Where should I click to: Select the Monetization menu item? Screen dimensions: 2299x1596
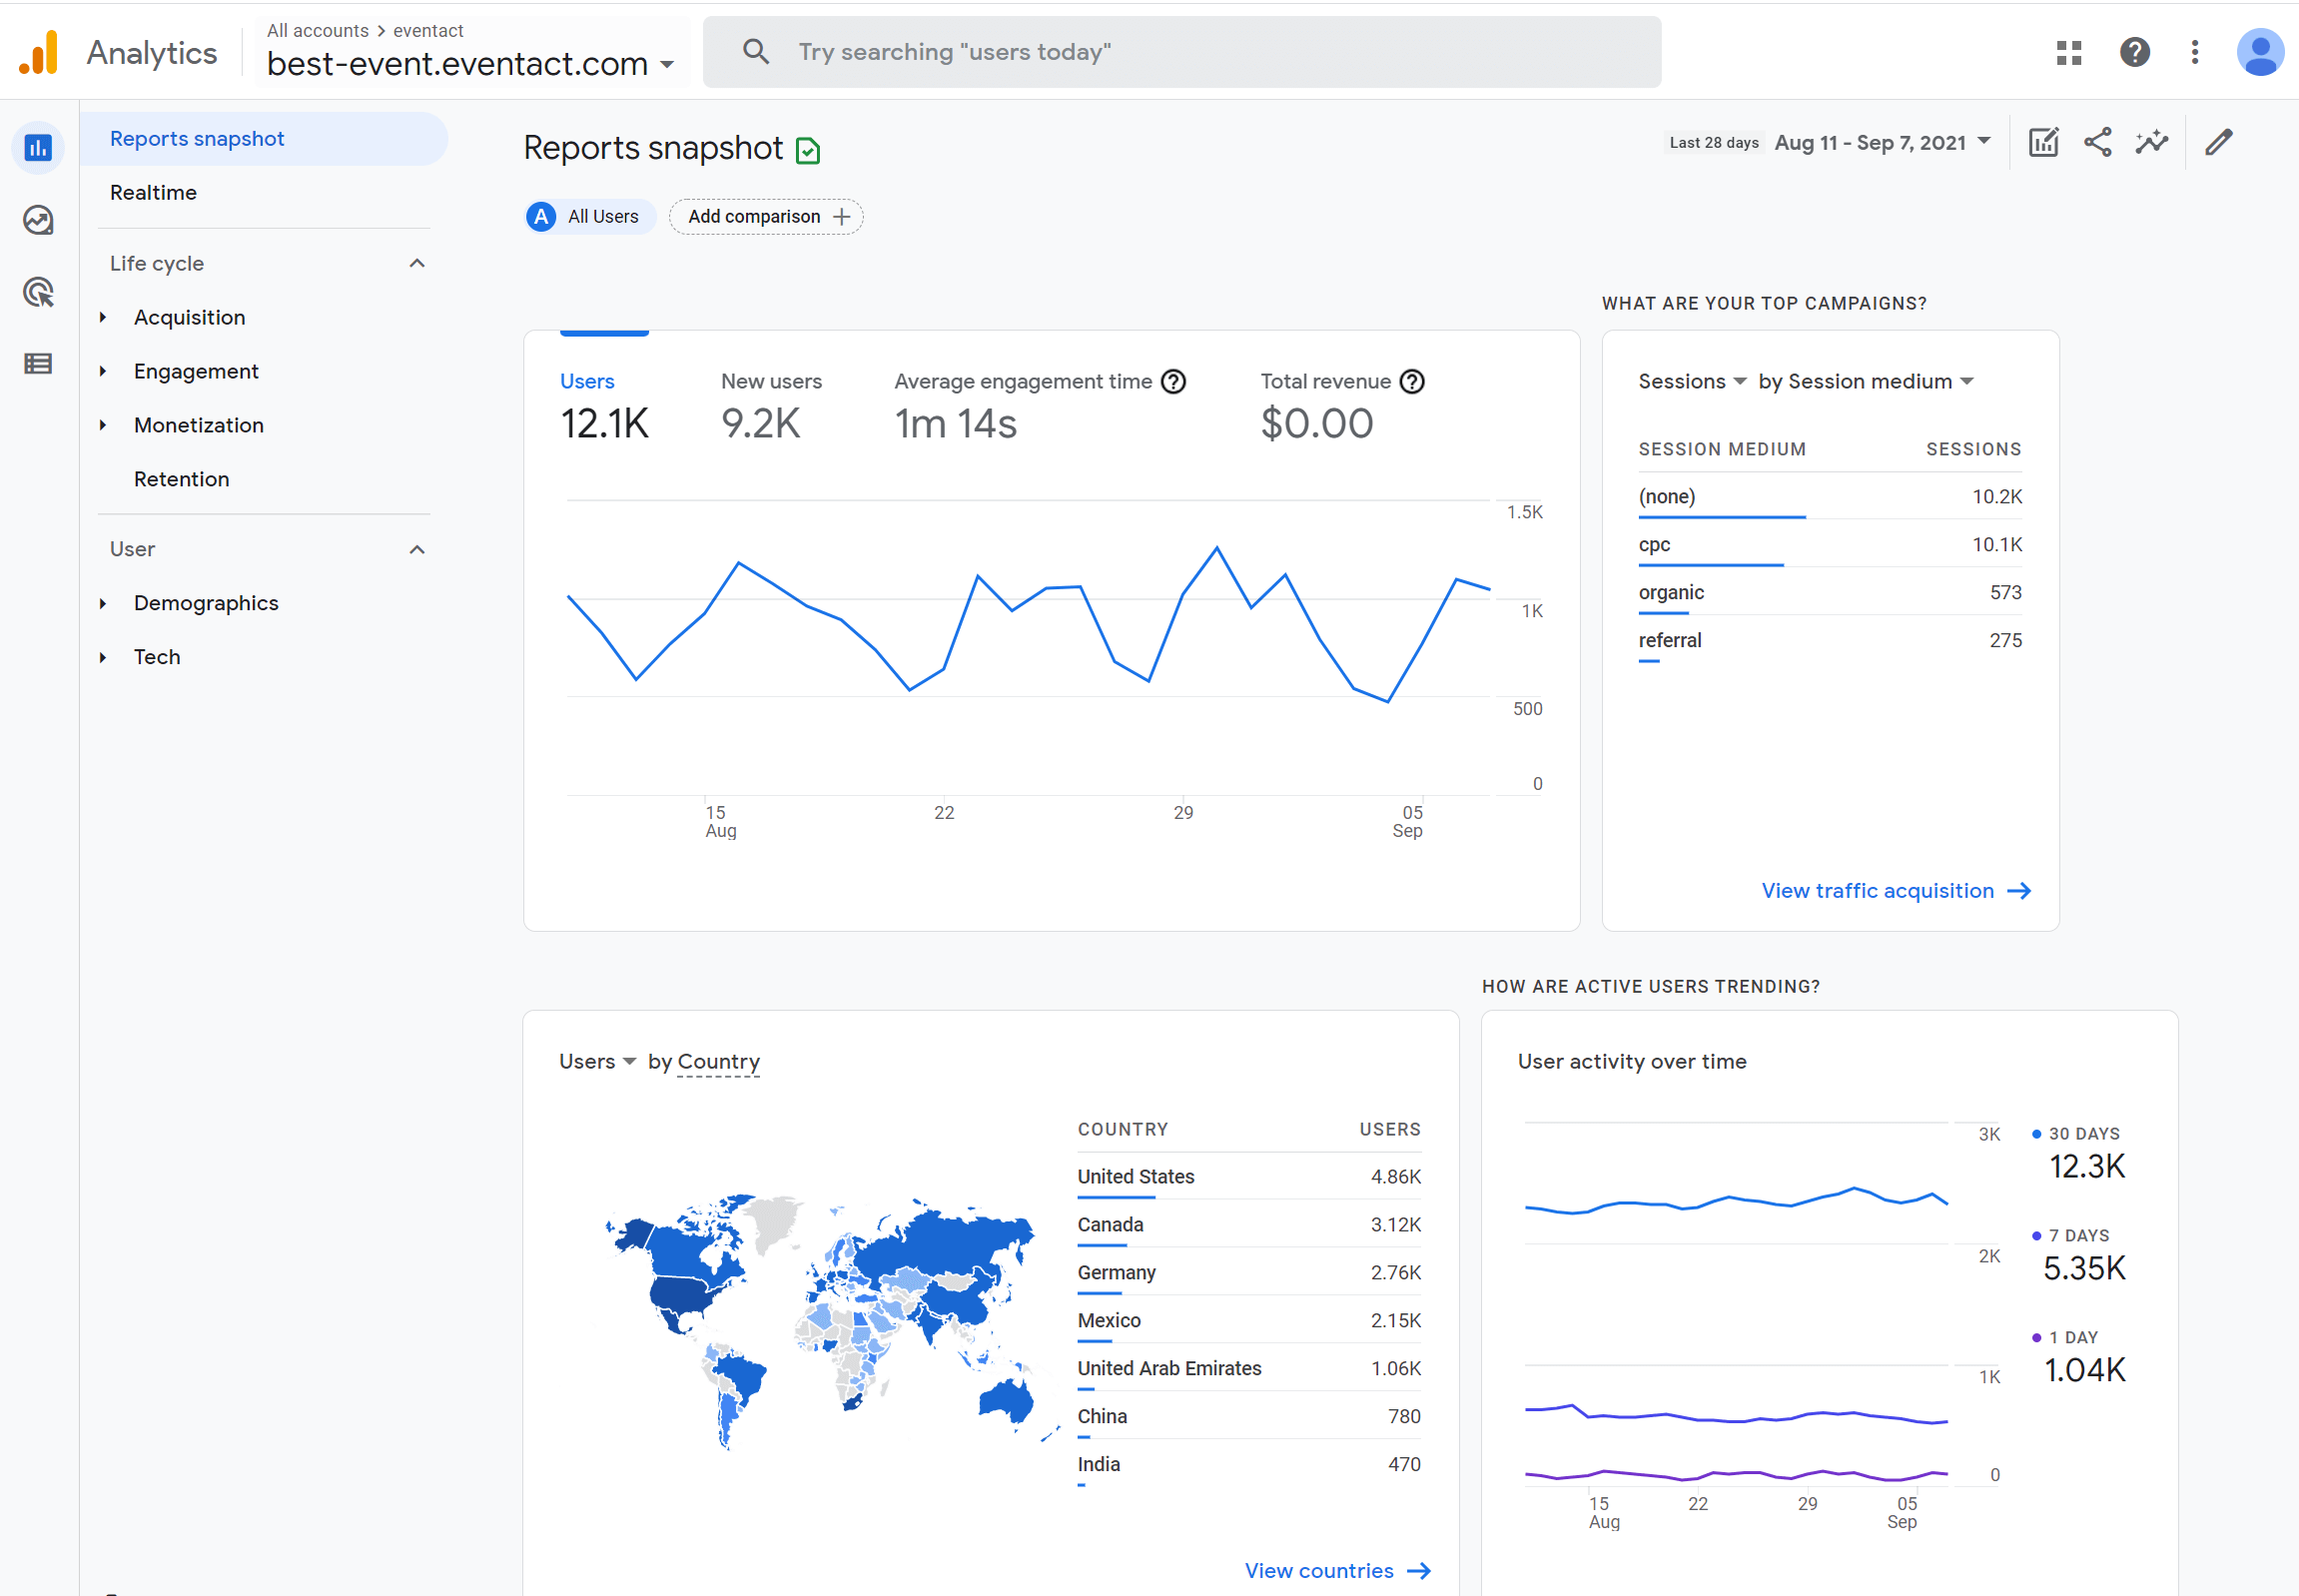tap(198, 425)
